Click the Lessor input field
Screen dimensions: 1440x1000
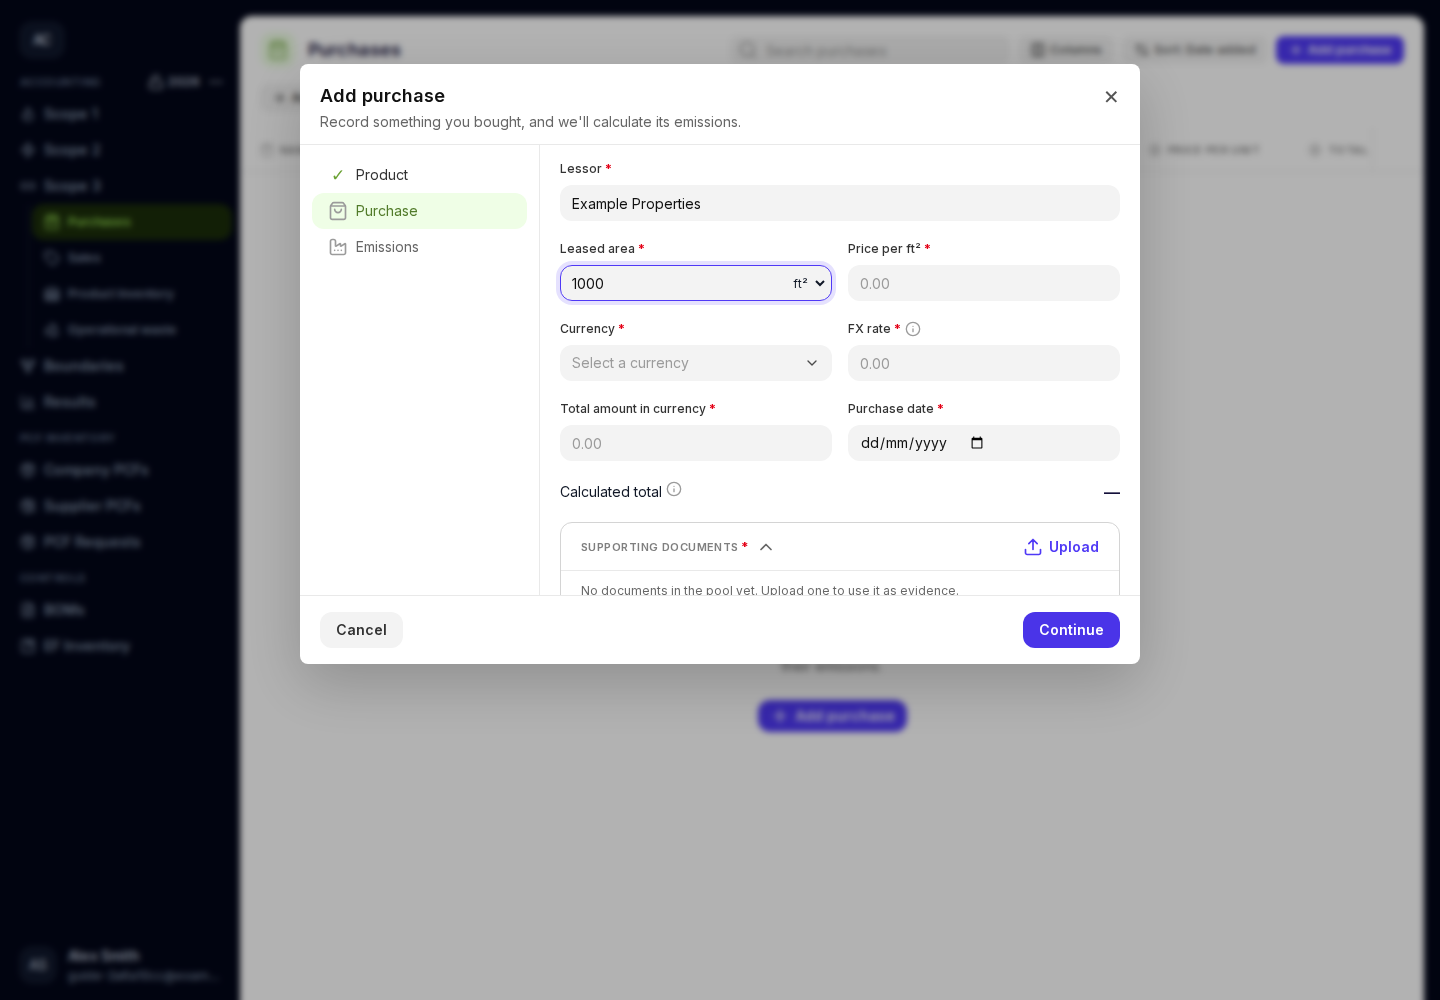point(840,203)
